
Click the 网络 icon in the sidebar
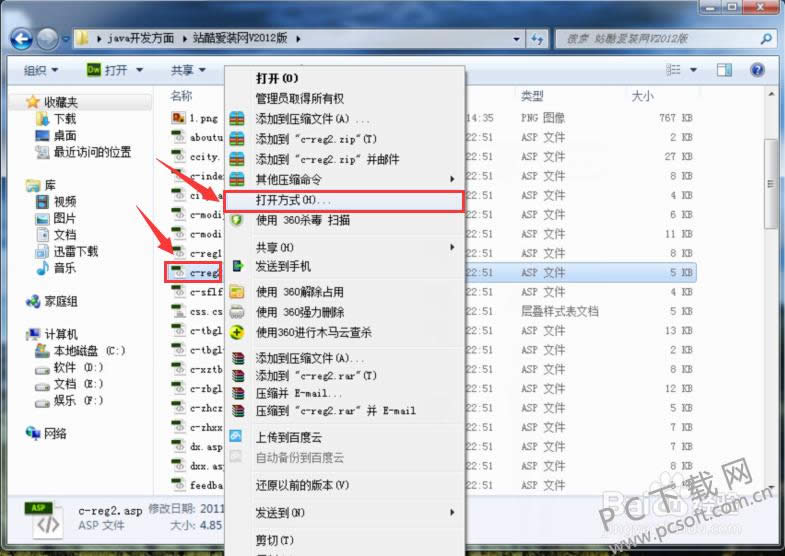(33, 433)
